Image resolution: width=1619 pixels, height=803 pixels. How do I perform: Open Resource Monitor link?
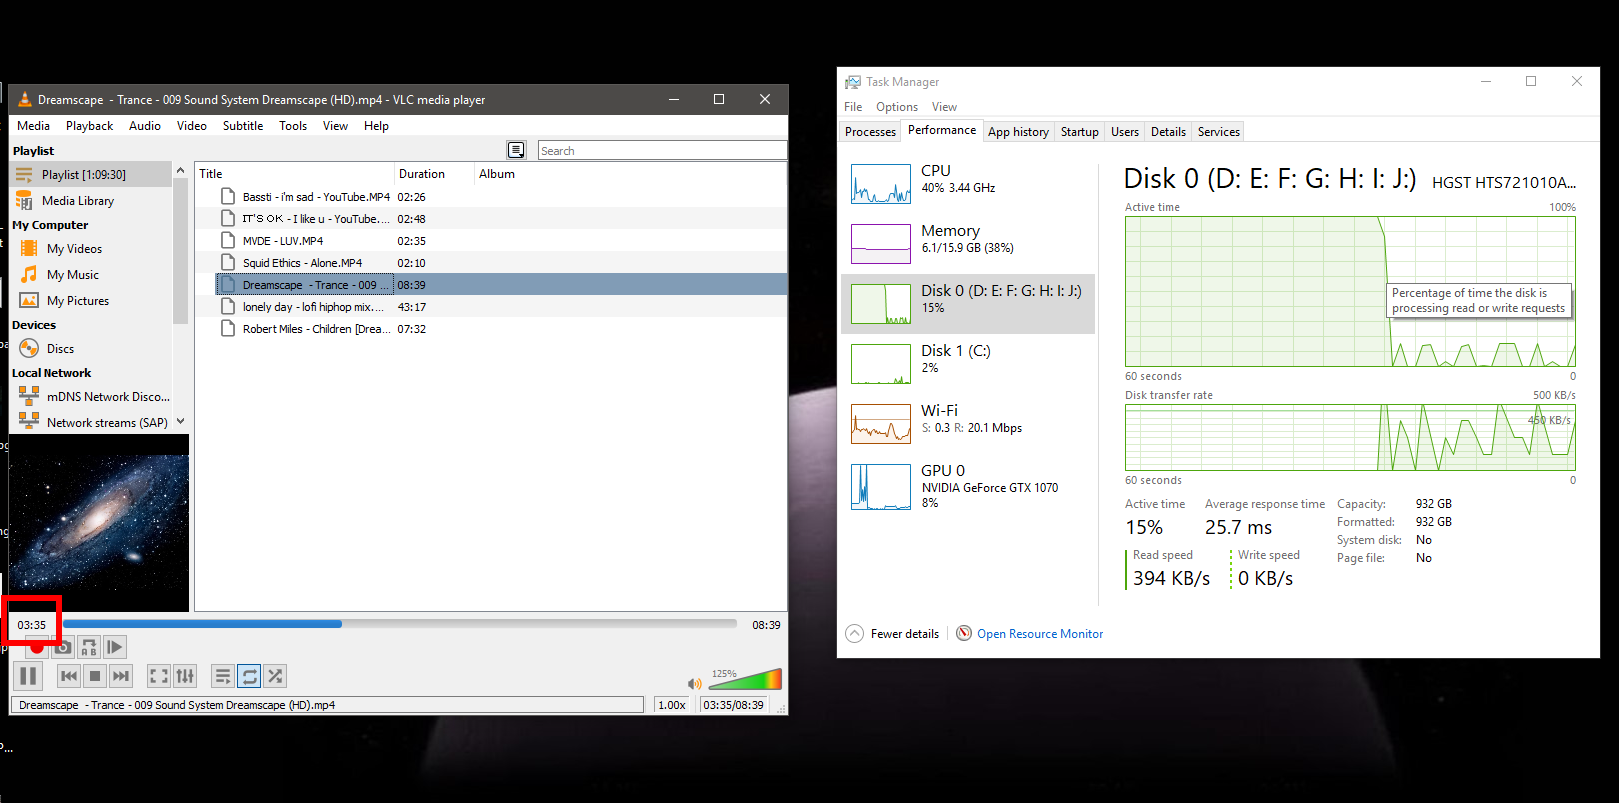pyautogui.click(x=1040, y=634)
